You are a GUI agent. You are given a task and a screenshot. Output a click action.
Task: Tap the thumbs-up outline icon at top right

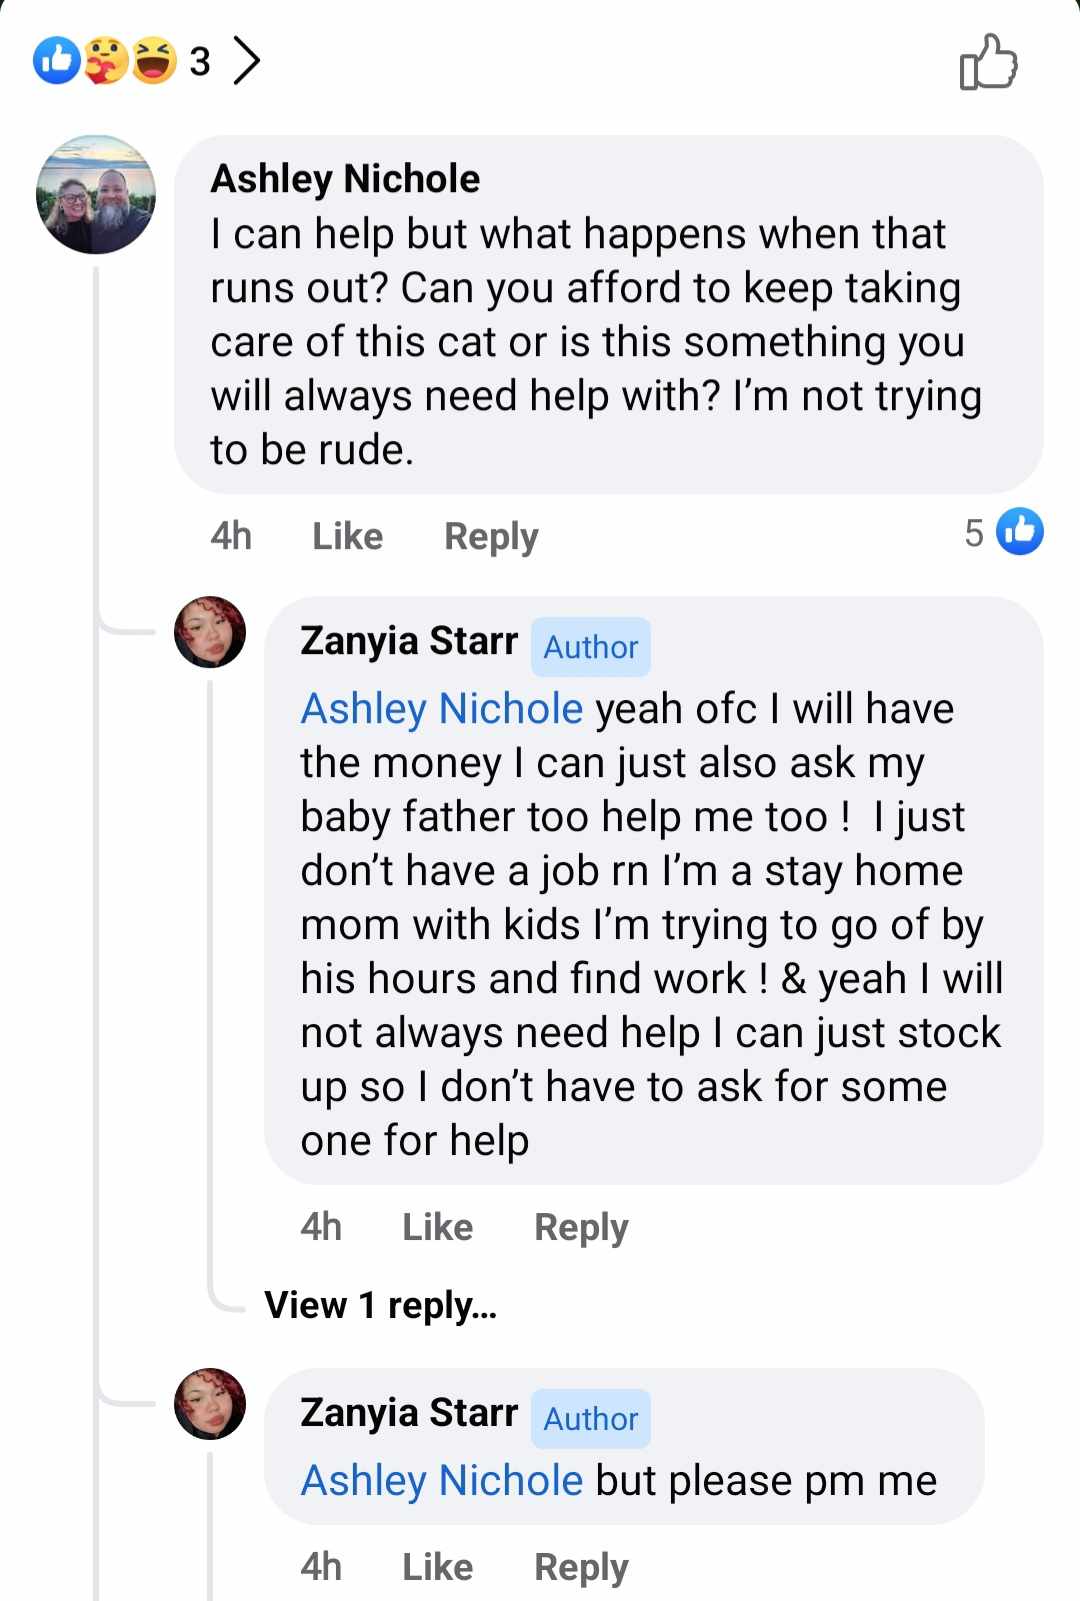click(988, 62)
